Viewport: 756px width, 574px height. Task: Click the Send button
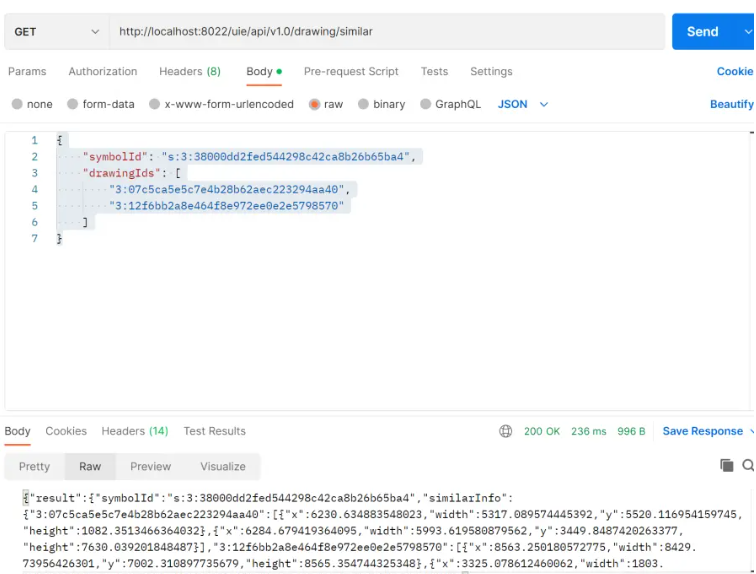(703, 32)
